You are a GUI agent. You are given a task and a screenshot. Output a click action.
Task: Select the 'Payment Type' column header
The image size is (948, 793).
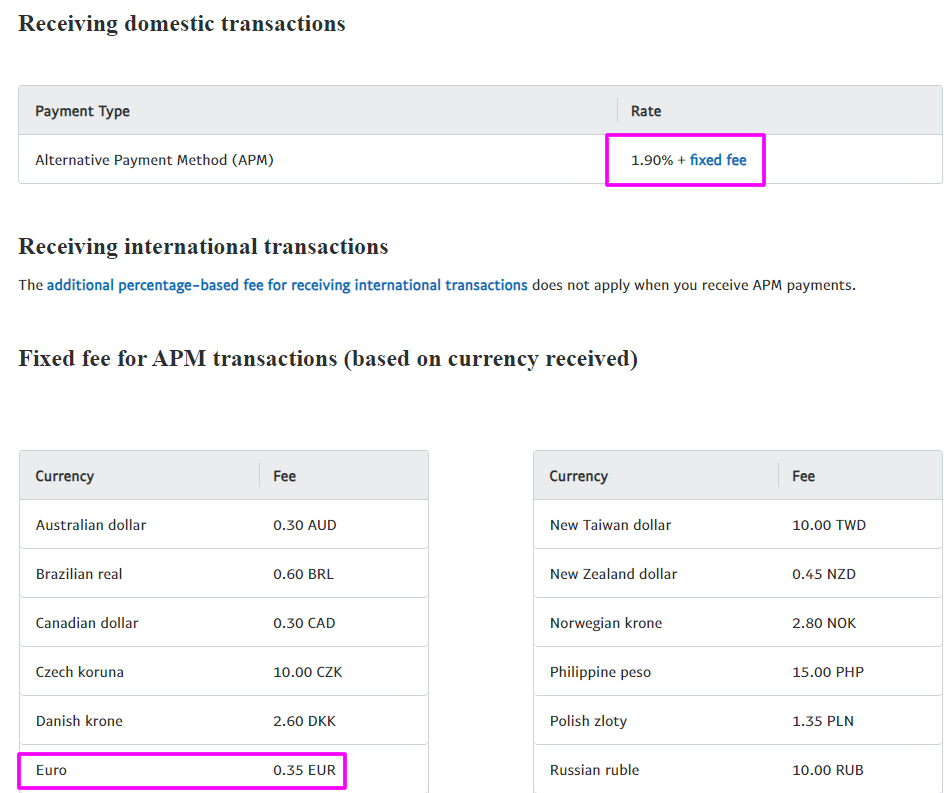[x=83, y=111]
